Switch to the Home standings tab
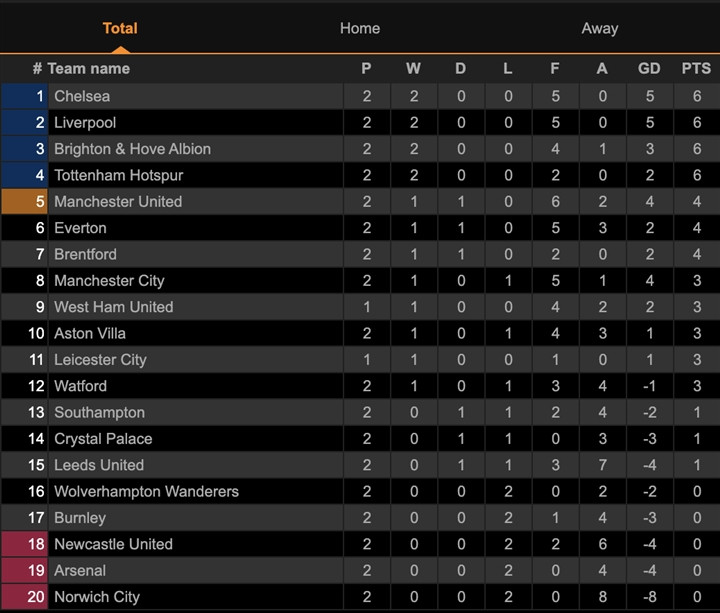Viewport: 720px width, 613px height. tap(359, 28)
